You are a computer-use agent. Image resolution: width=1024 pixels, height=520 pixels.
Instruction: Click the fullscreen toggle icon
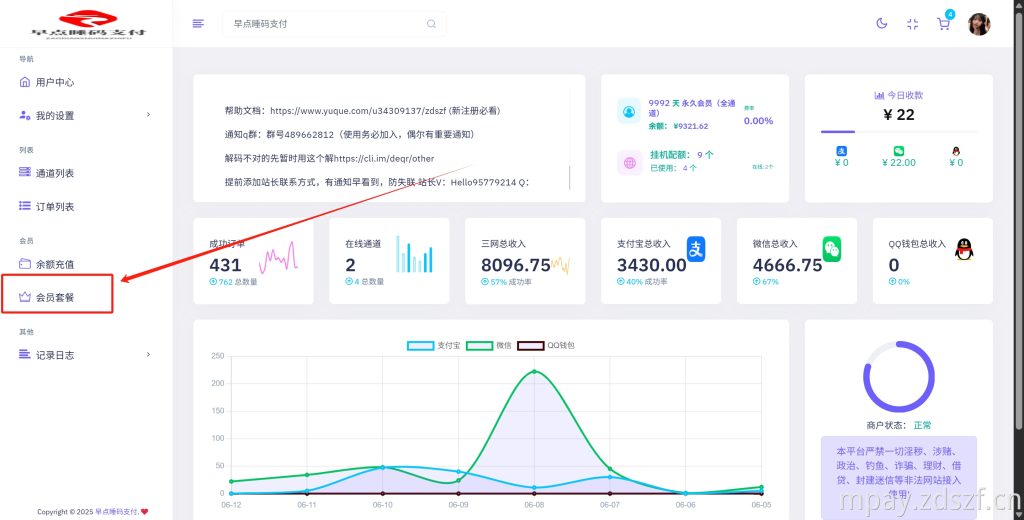pyautogui.click(x=912, y=24)
